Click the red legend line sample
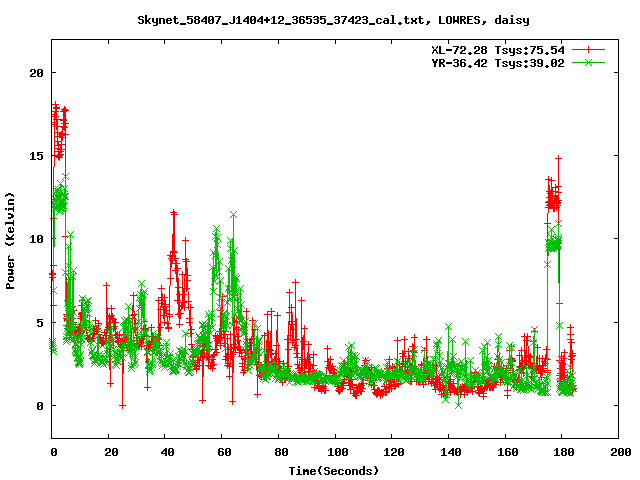Viewport: 640px width, 480px height. [x=588, y=50]
